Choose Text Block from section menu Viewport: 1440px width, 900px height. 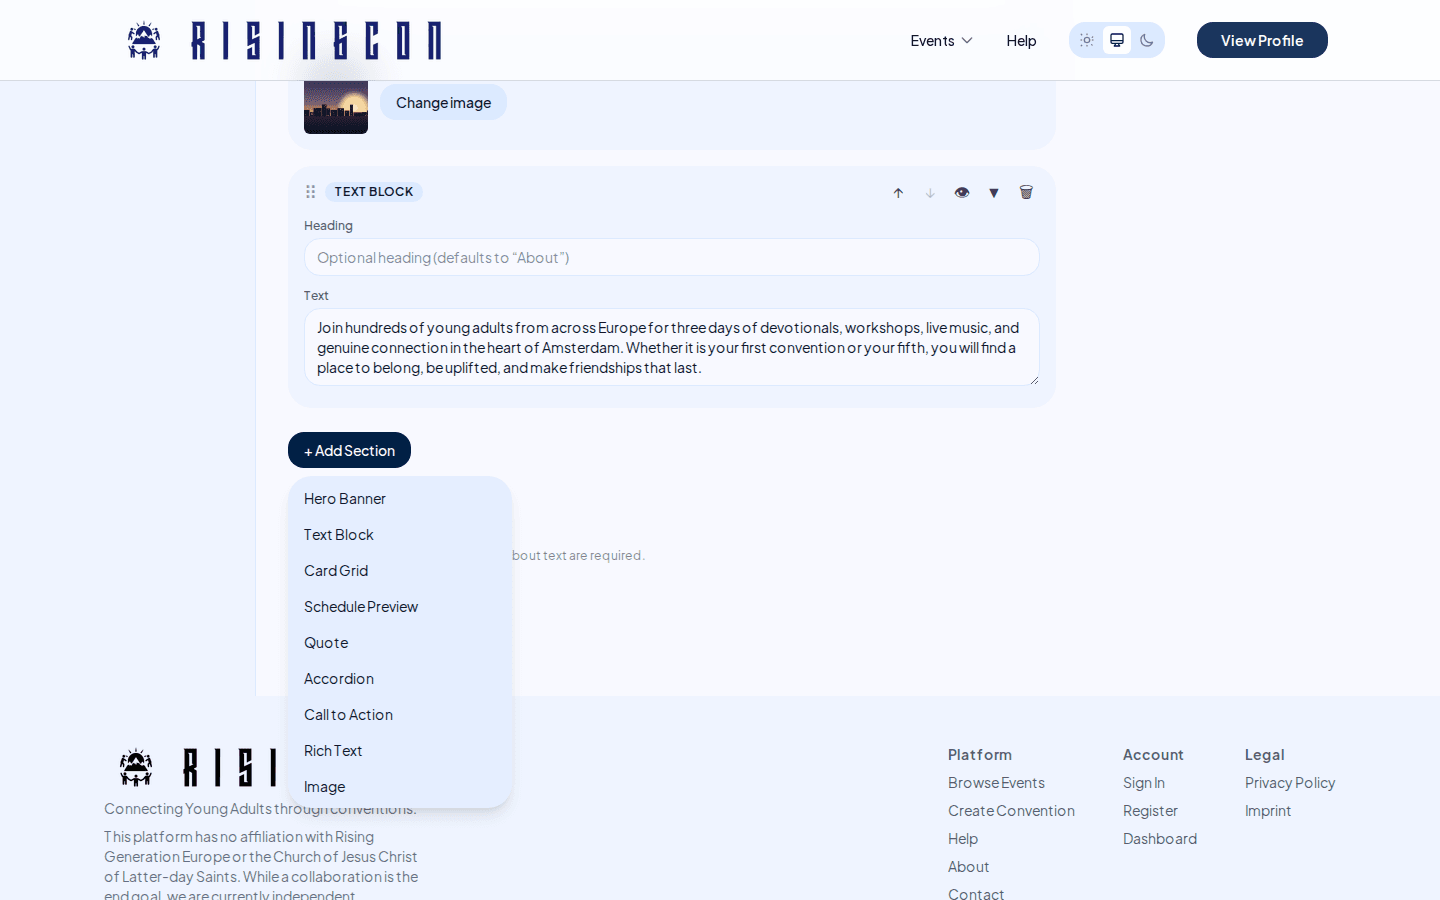click(x=400, y=535)
